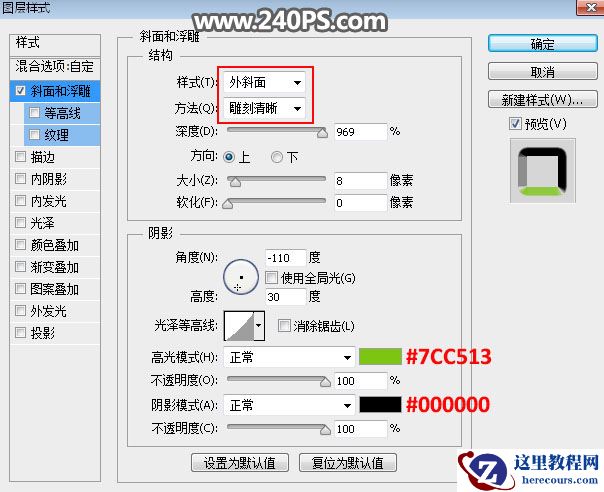This screenshot has height=492, width=604.
Task: Click highlight 不透明度(O) value field
Action: pyautogui.click(x=360, y=381)
